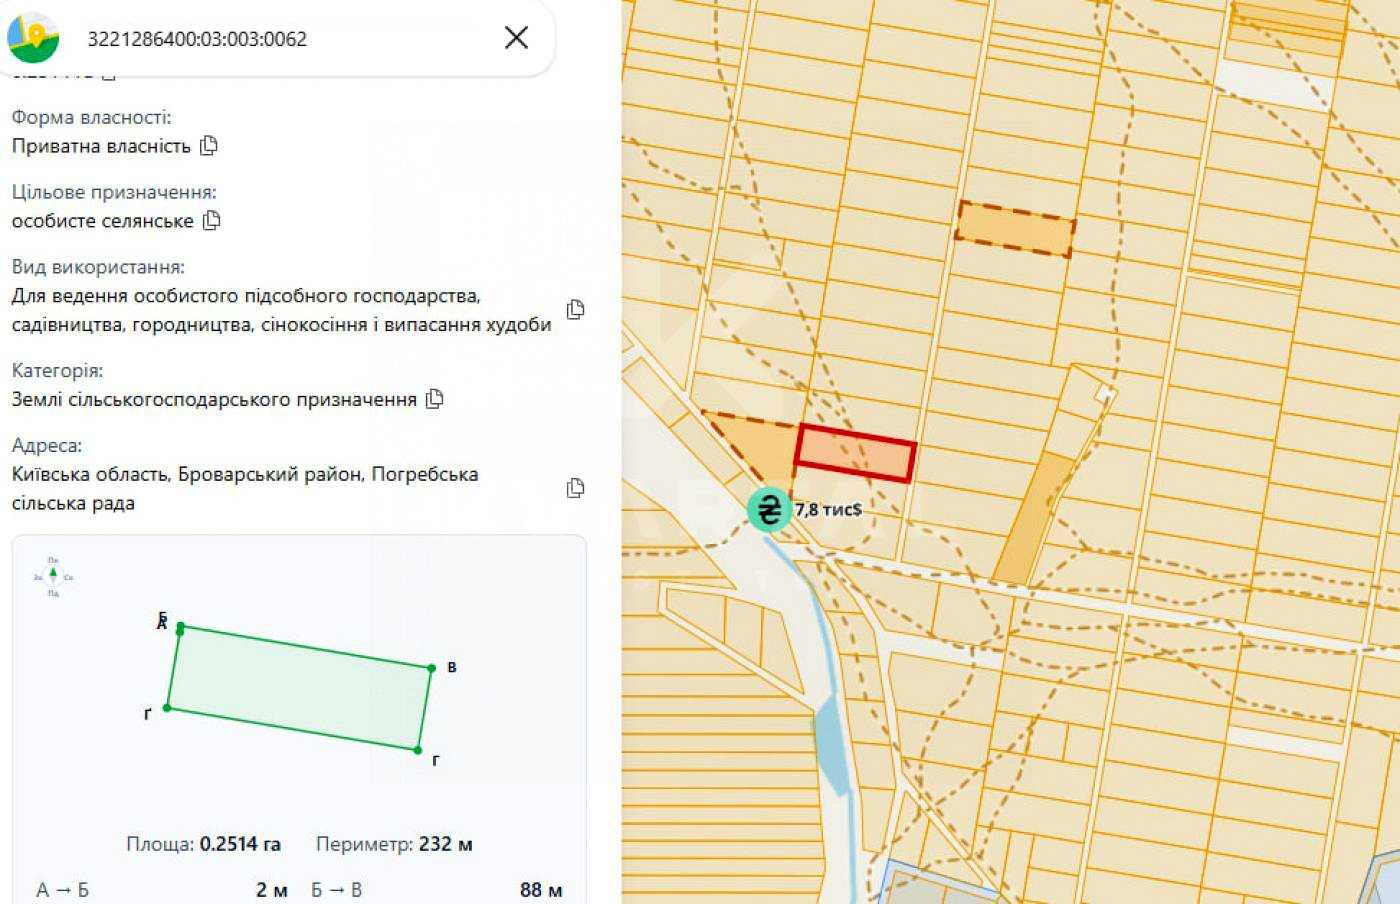Click 'Приватна власність' text
The width and height of the screenshot is (1400, 904).
tap(101, 146)
